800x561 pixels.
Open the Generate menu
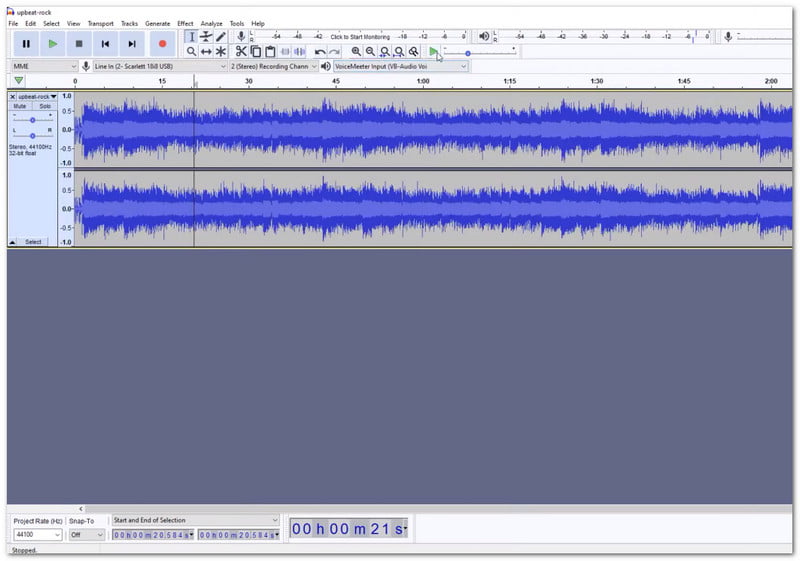pos(158,23)
